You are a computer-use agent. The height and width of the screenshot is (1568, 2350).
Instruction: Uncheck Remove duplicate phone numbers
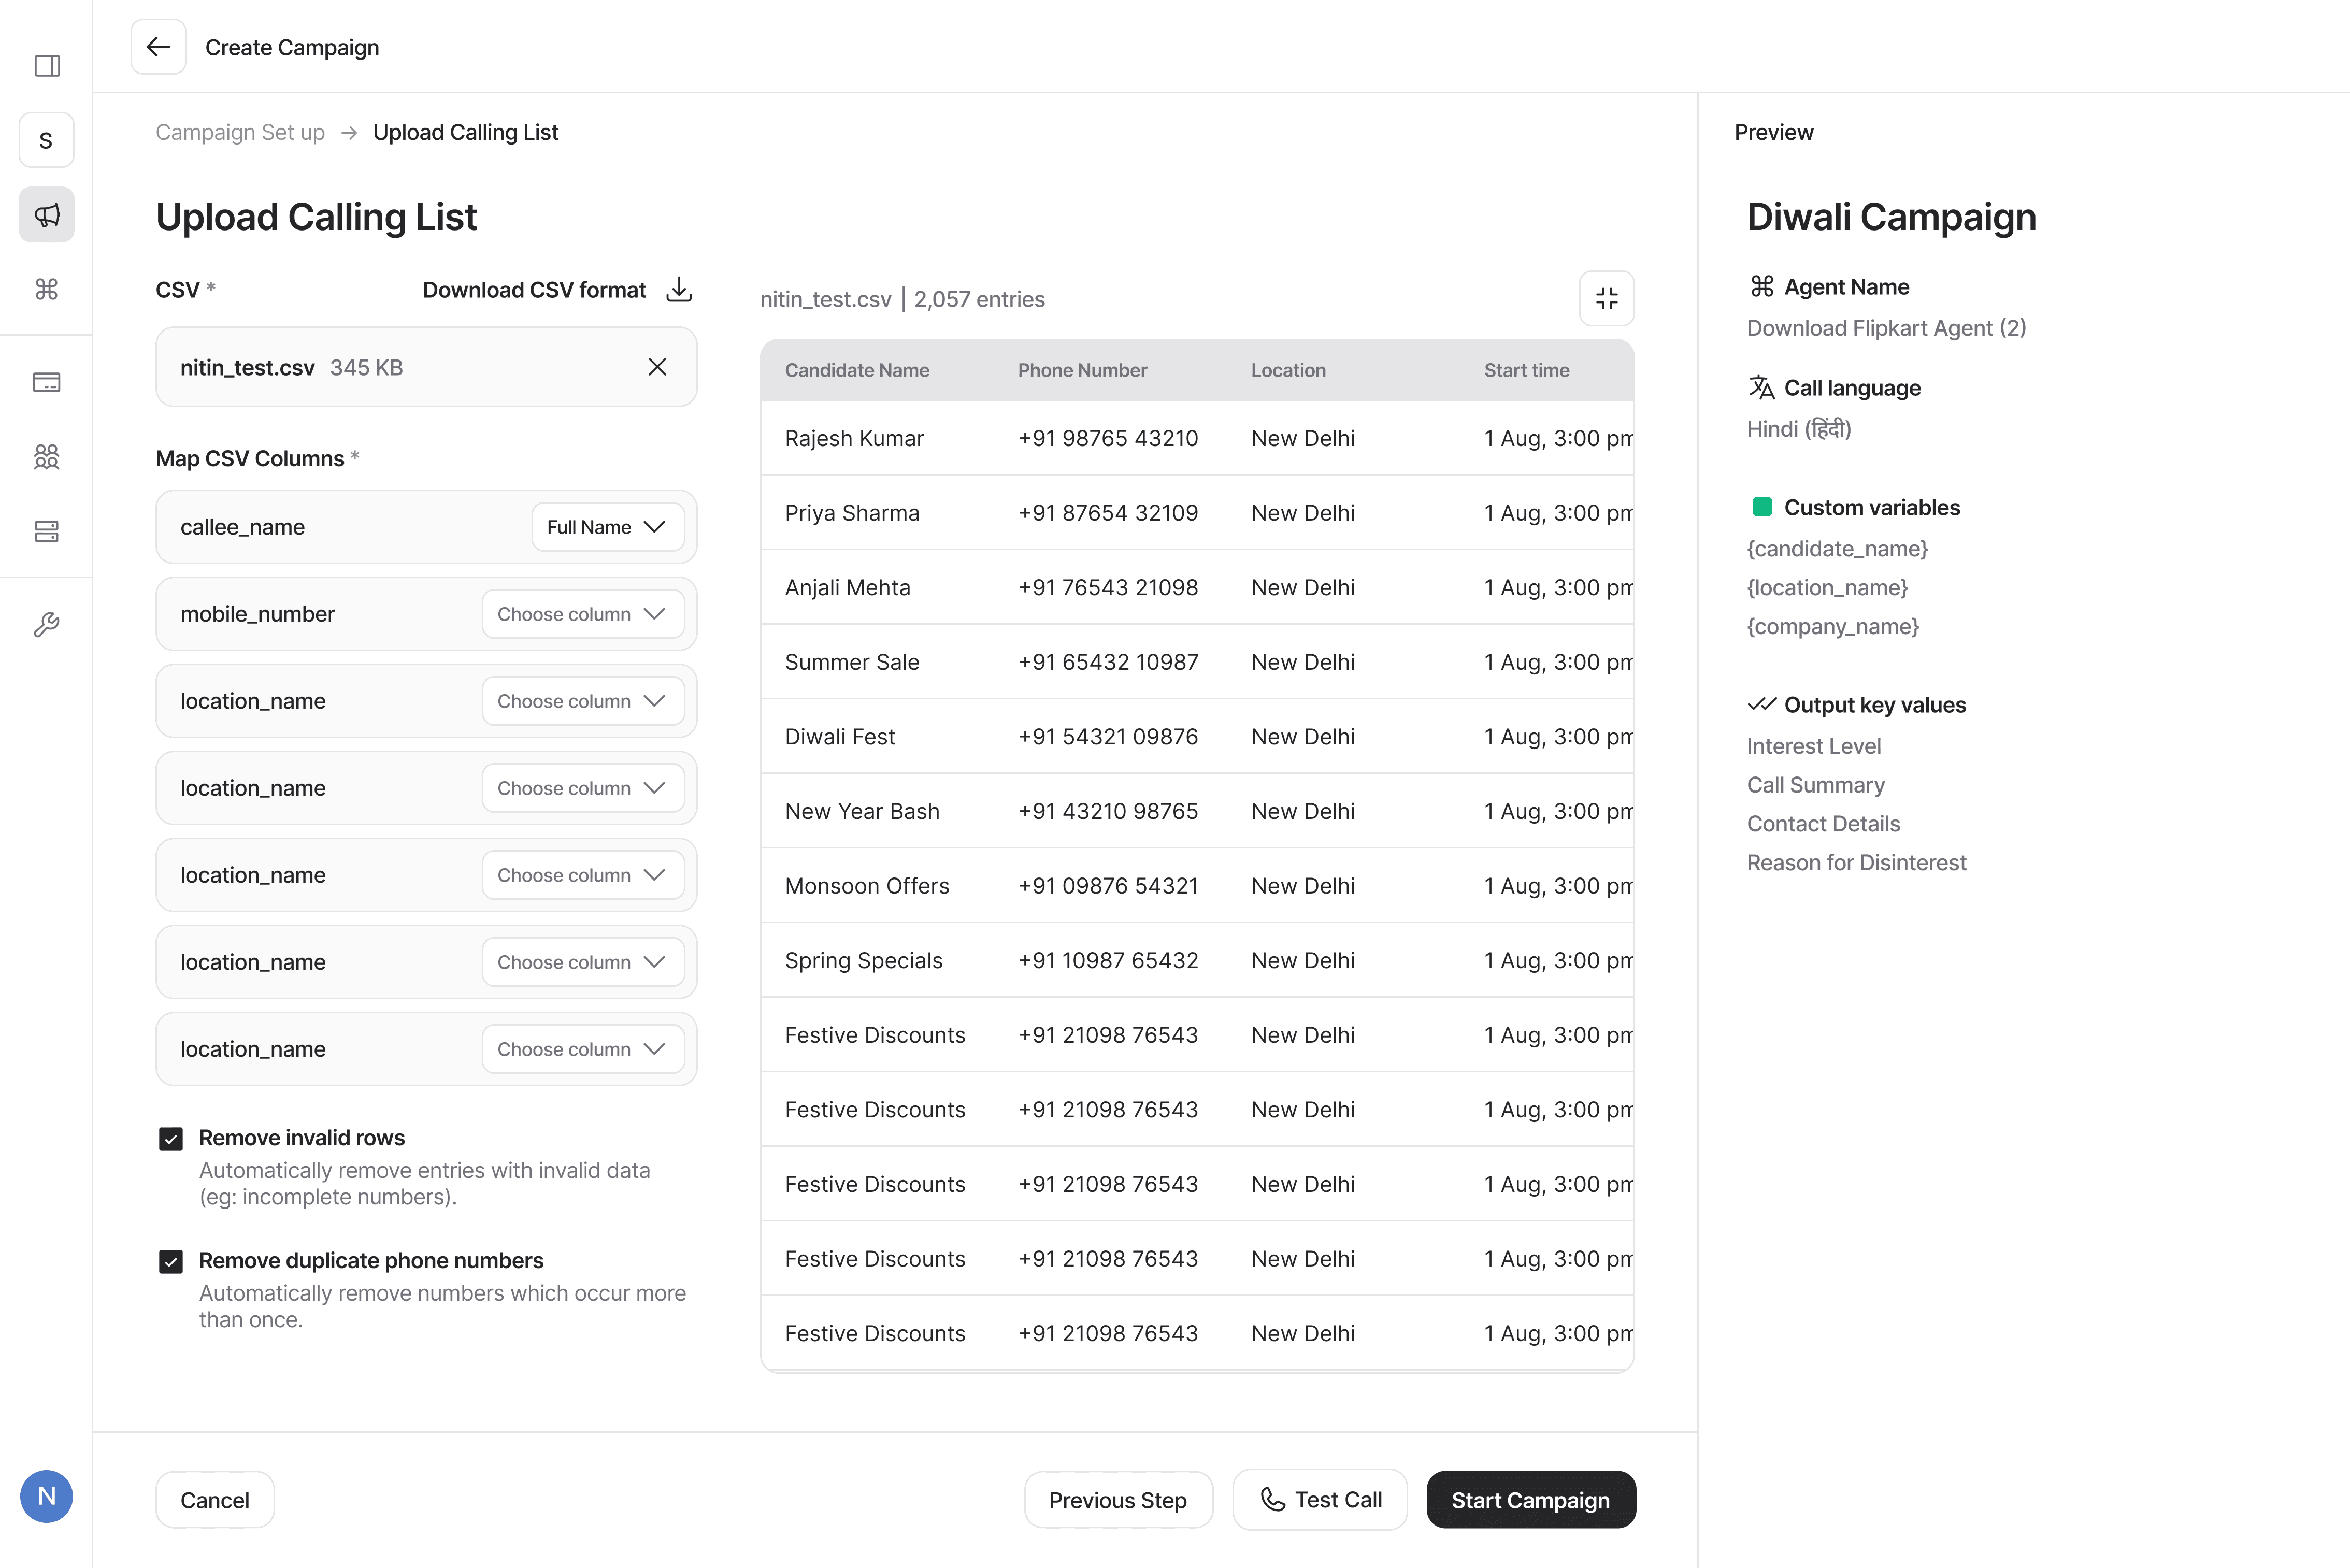pos(171,1261)
